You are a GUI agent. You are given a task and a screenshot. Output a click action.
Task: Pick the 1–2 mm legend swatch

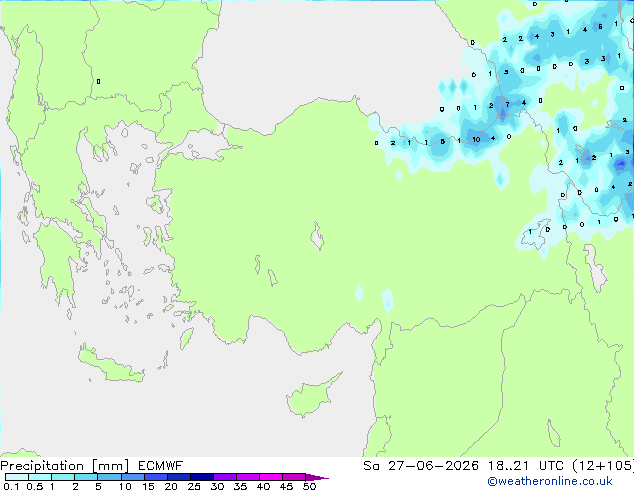coord(63,477)
